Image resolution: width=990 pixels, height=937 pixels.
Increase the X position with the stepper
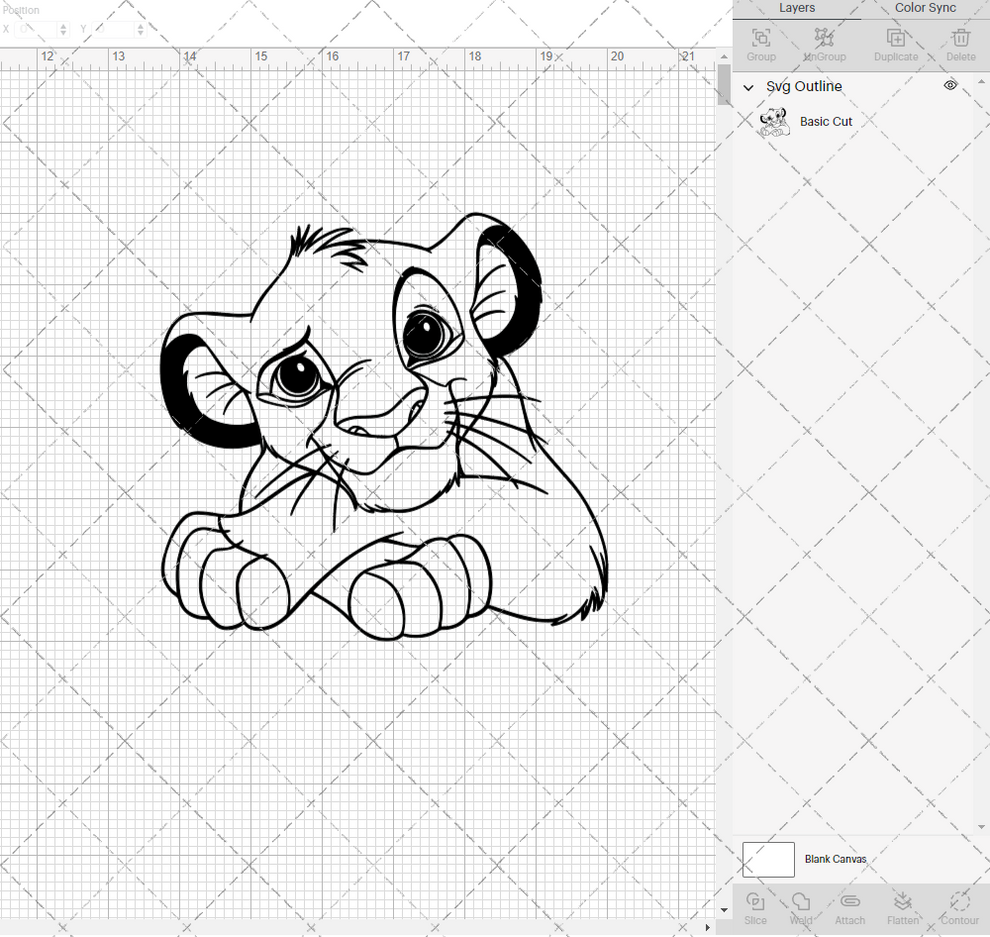[63, 25]
